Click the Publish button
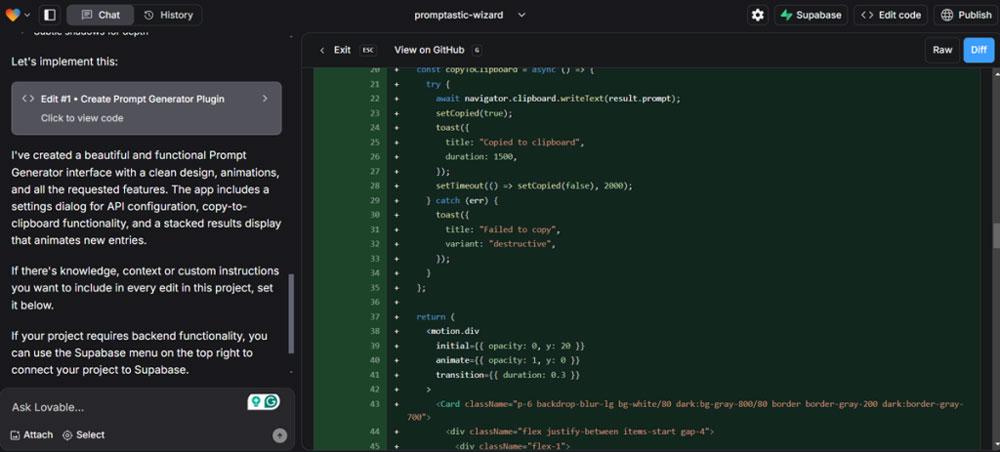Viewport: 1000px width, 452px height. point(967,15)
